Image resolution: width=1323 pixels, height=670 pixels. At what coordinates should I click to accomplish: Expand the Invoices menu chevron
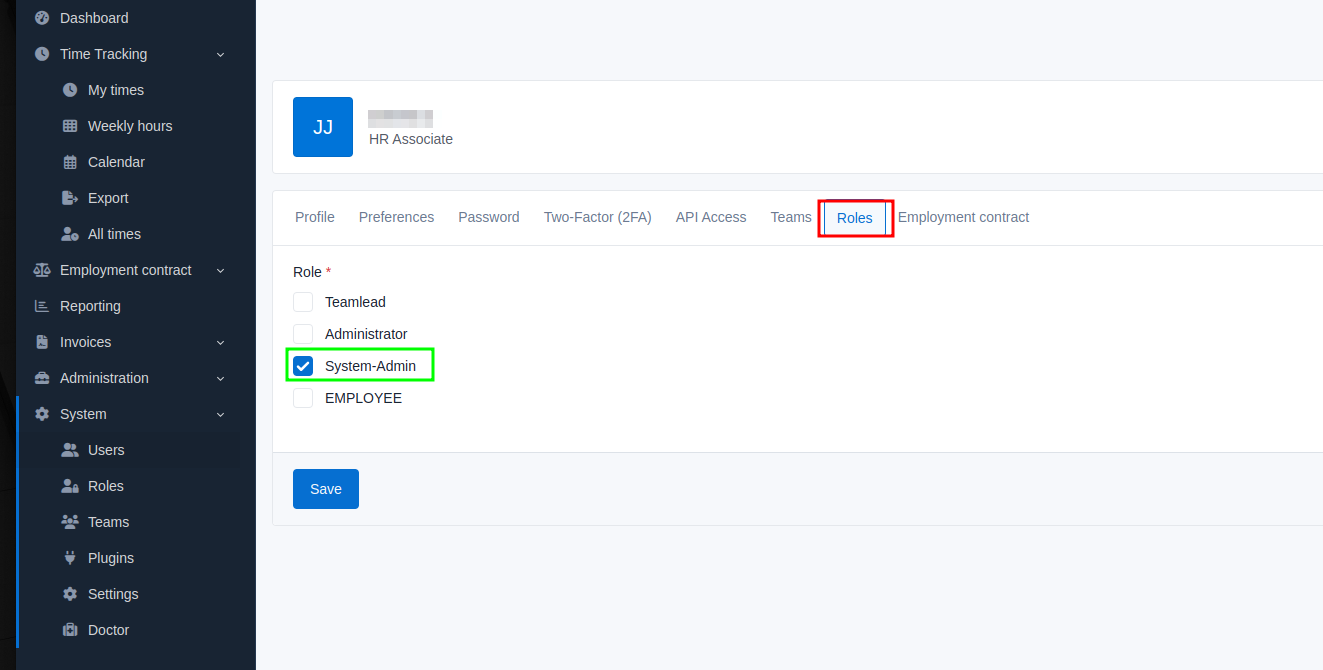(221, 342)
